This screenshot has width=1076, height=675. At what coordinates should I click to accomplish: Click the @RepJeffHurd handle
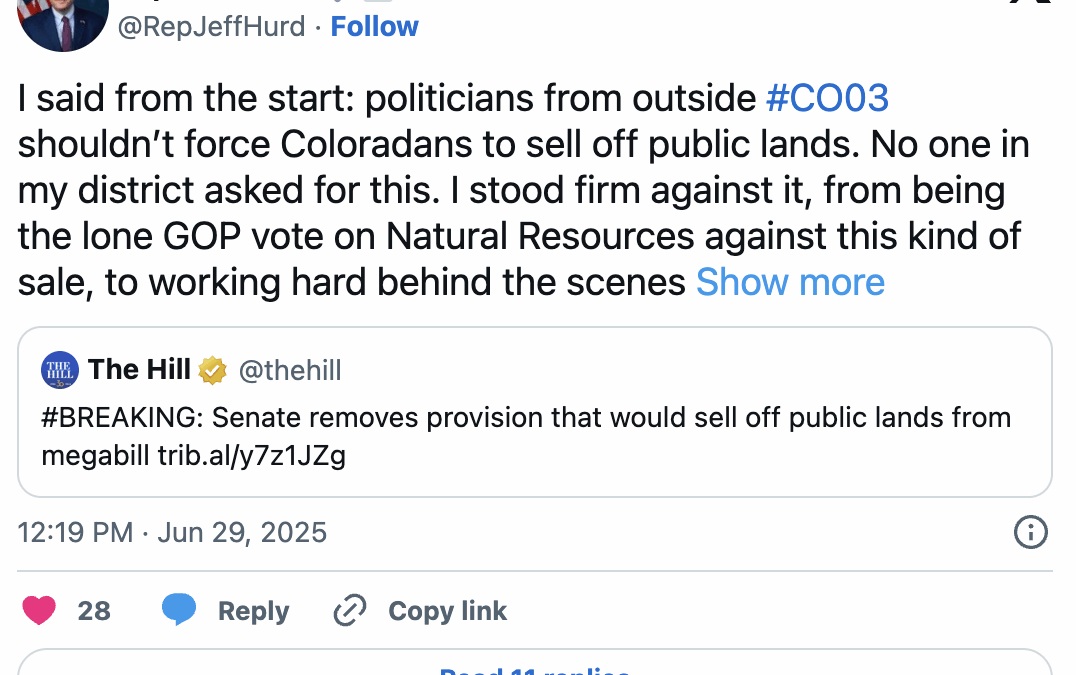click(x=212, y=26)
